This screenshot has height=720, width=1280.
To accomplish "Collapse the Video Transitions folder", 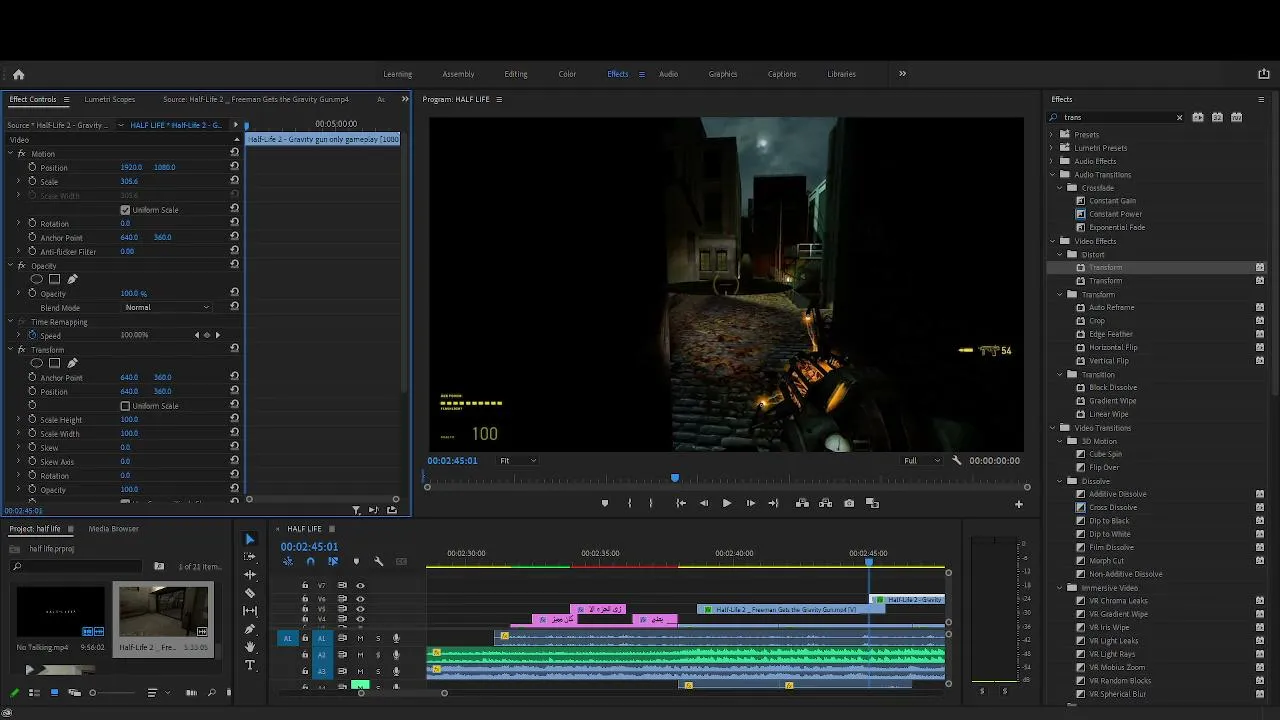I will 1052,428.
